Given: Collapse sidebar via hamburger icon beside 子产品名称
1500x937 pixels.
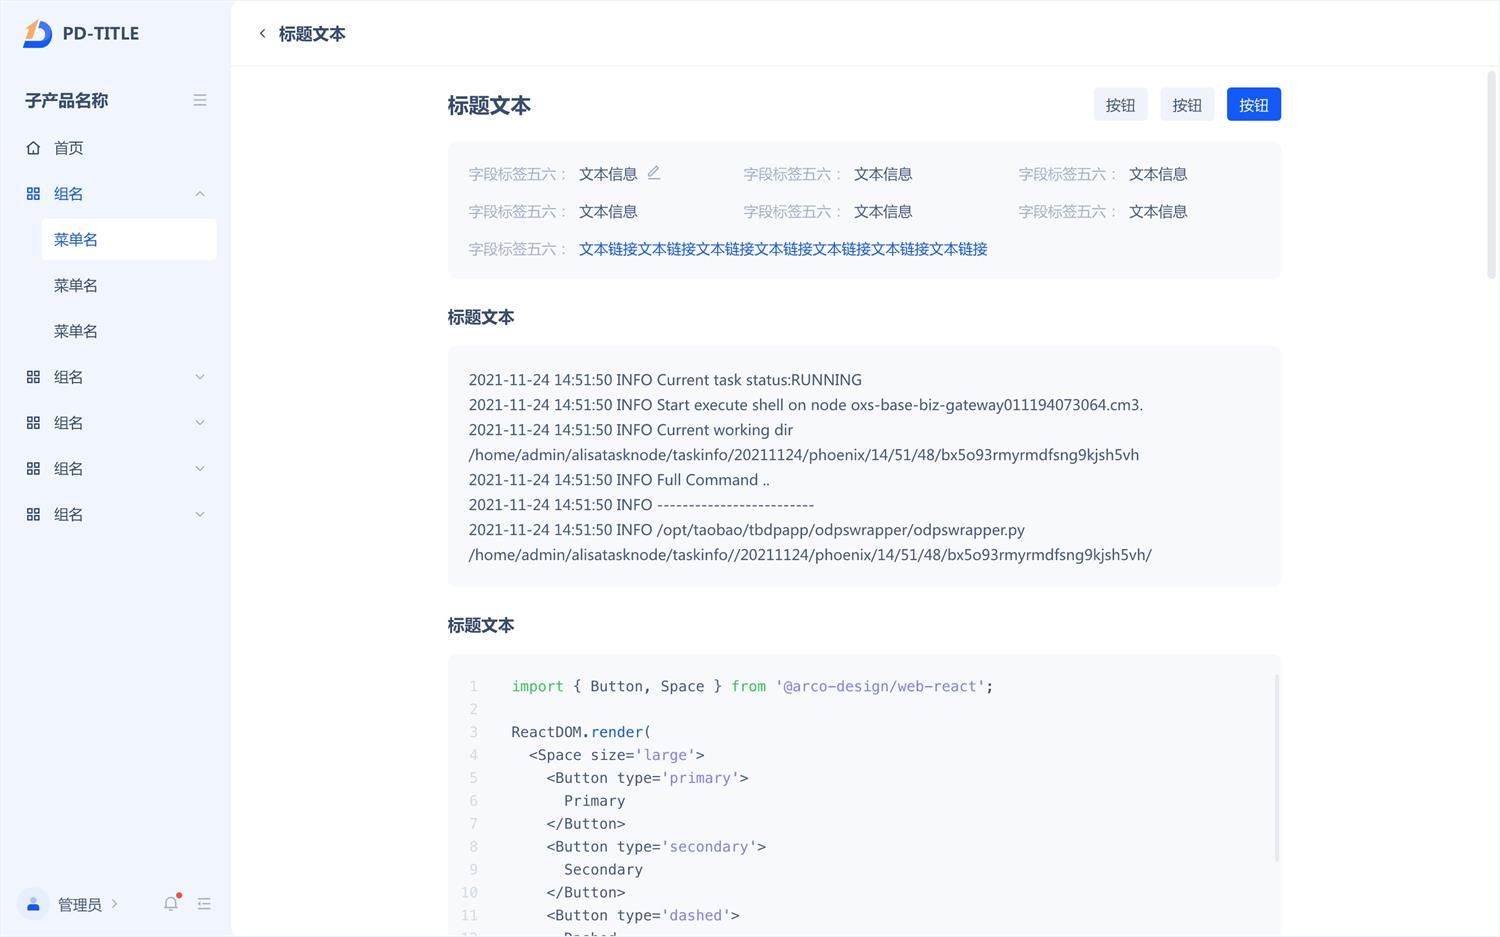Looking at the screenshot, I should (x=200, y=100).
